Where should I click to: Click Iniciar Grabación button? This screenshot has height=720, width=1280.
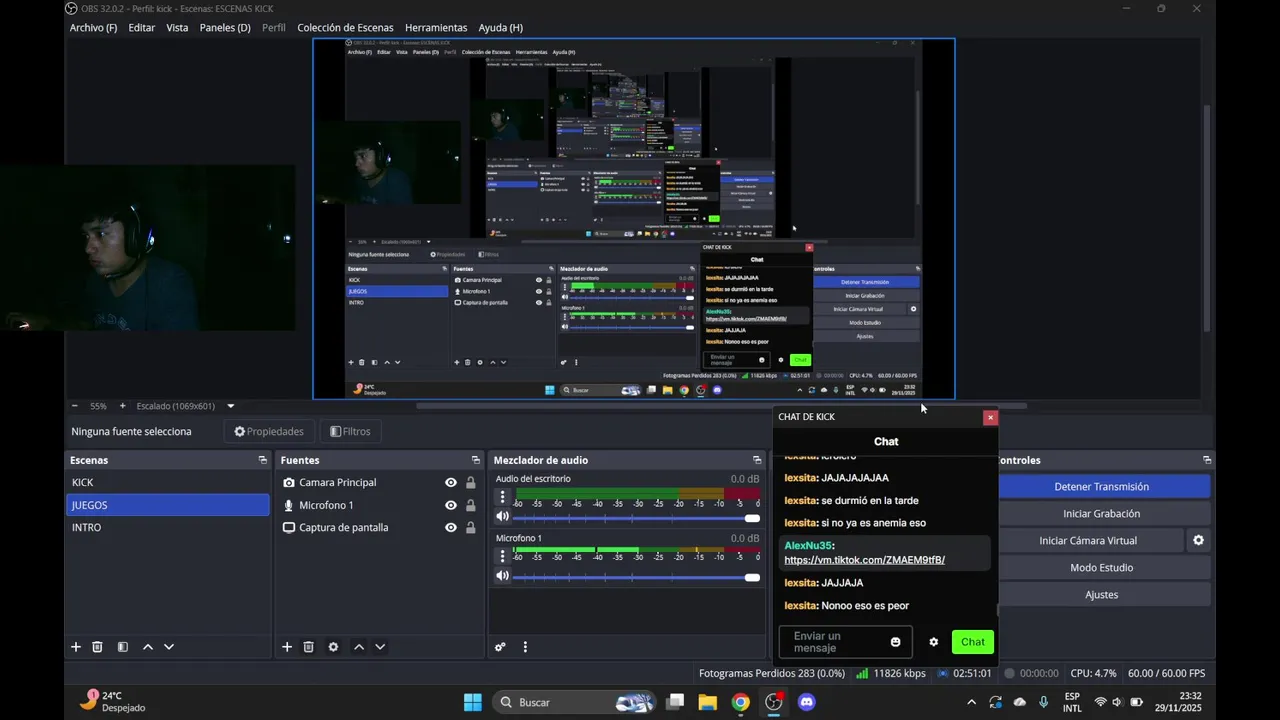(x=1102, y=513)
